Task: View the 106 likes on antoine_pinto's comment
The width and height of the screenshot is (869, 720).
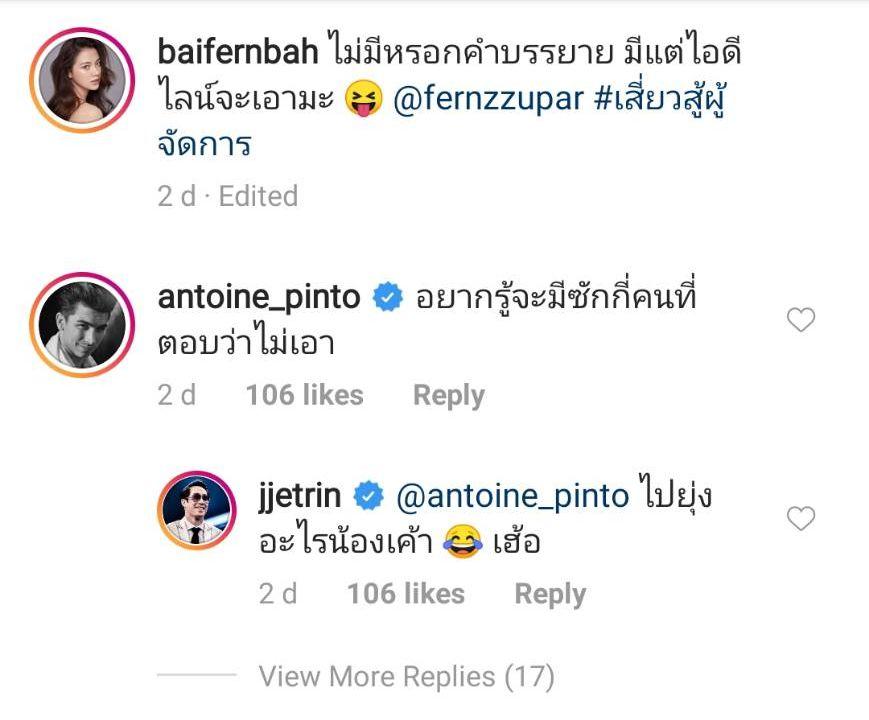Action: [x=304, y=395]
